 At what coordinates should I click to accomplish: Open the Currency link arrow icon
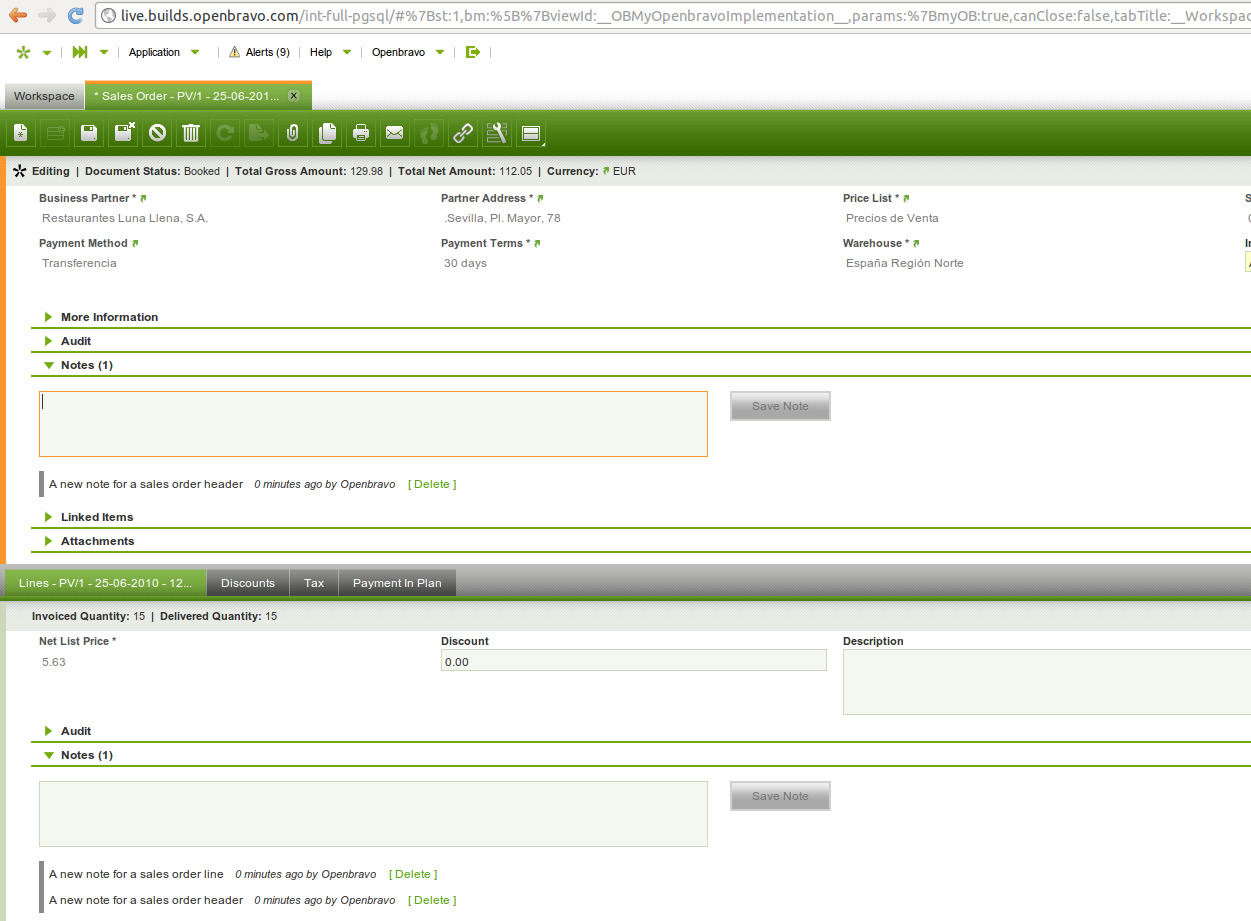pos(606,171)
